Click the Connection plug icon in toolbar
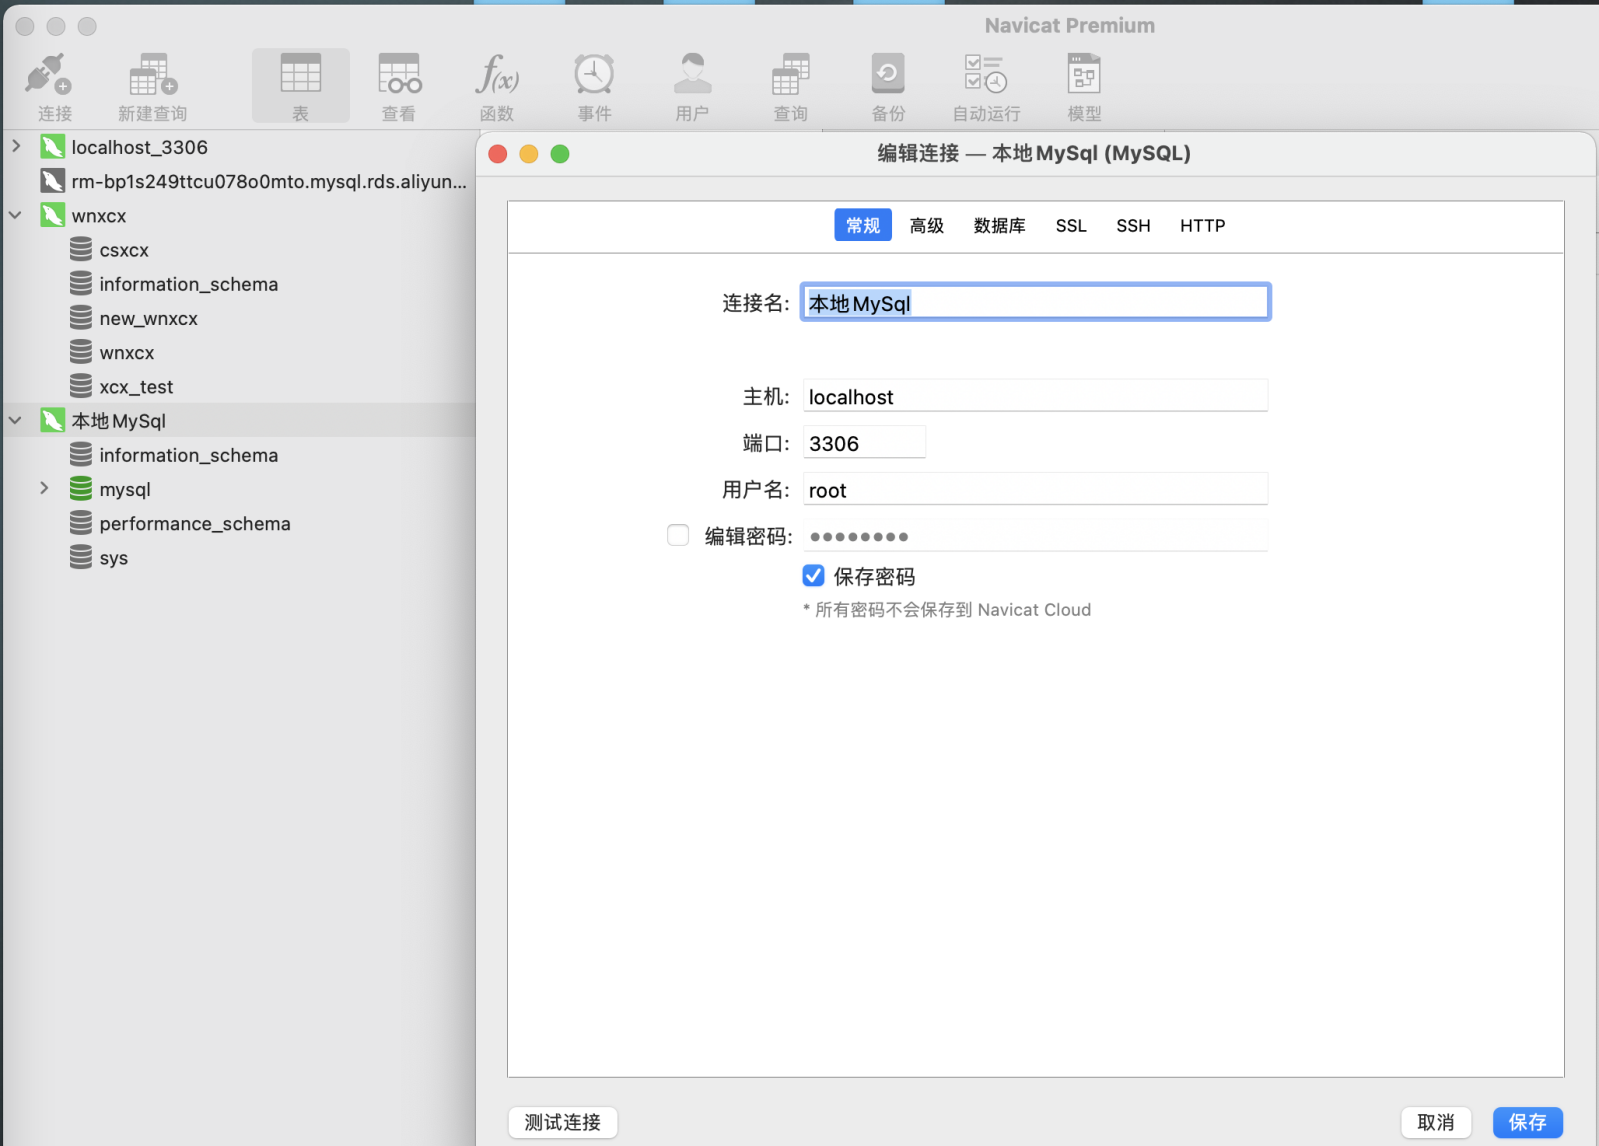 click(49, 75)
